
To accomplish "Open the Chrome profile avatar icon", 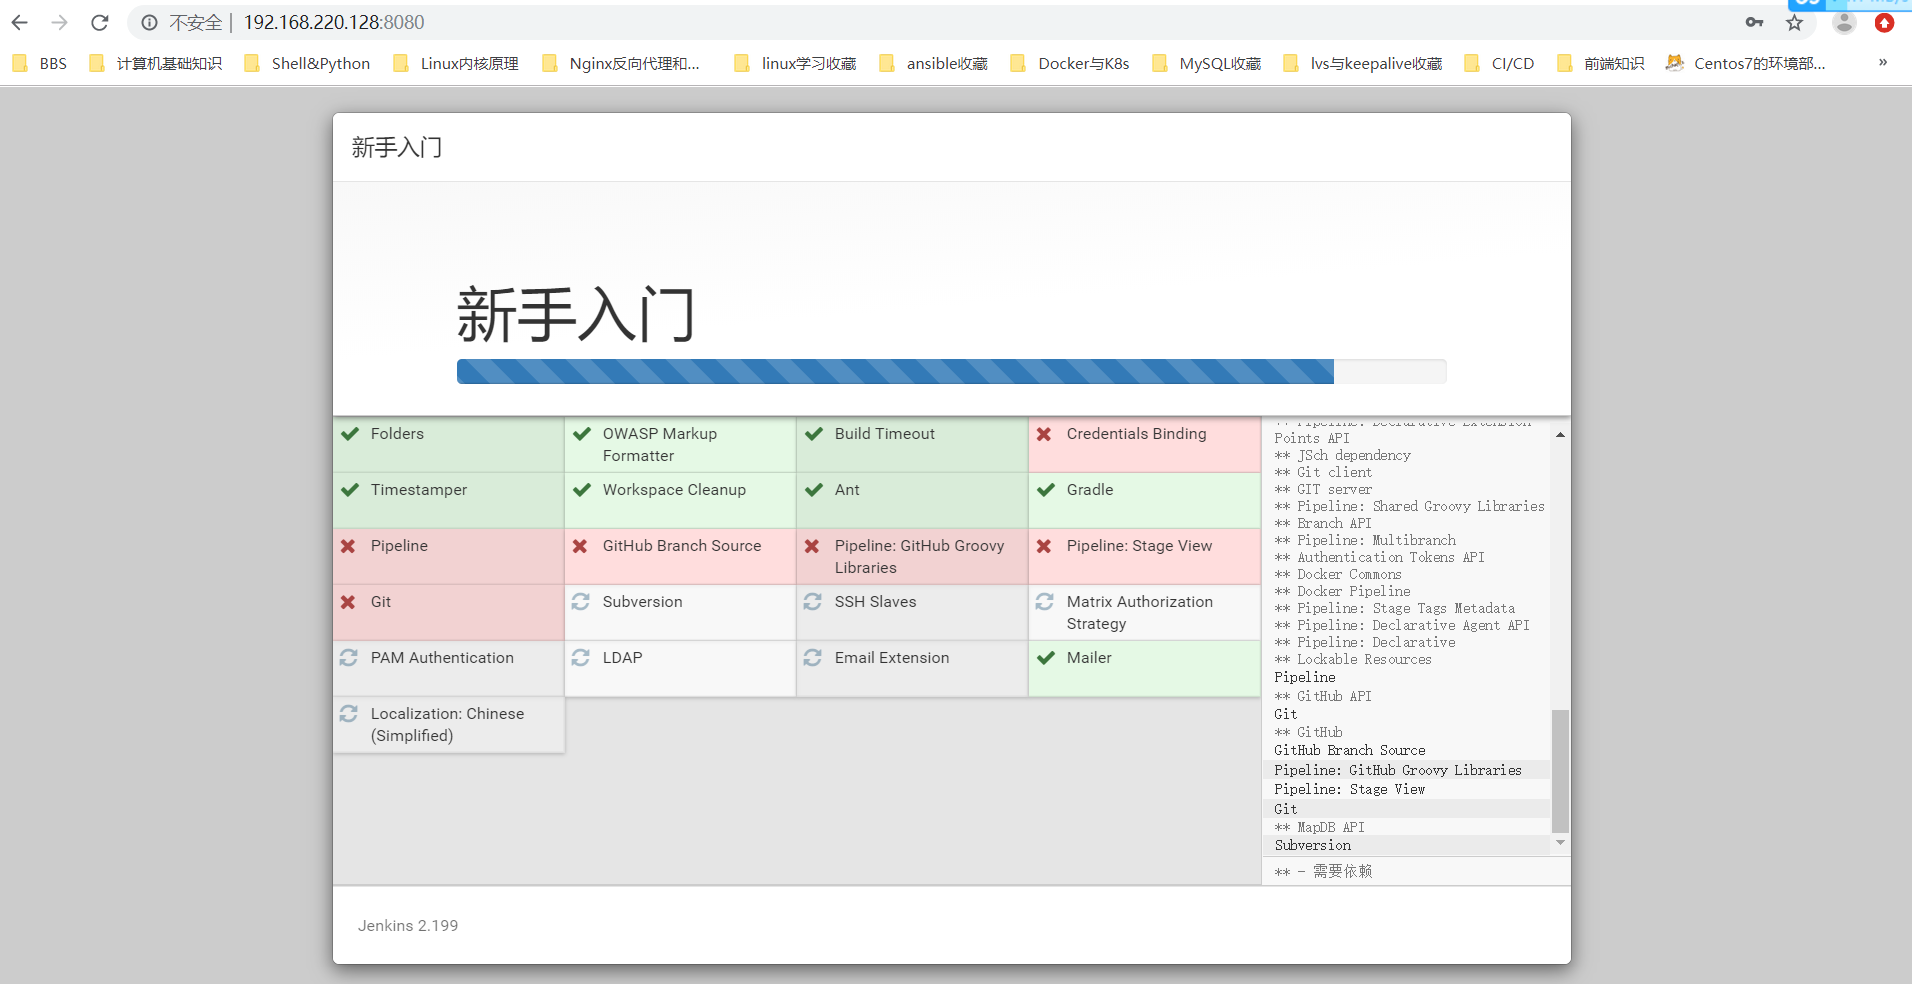I will coord(1844,22).
